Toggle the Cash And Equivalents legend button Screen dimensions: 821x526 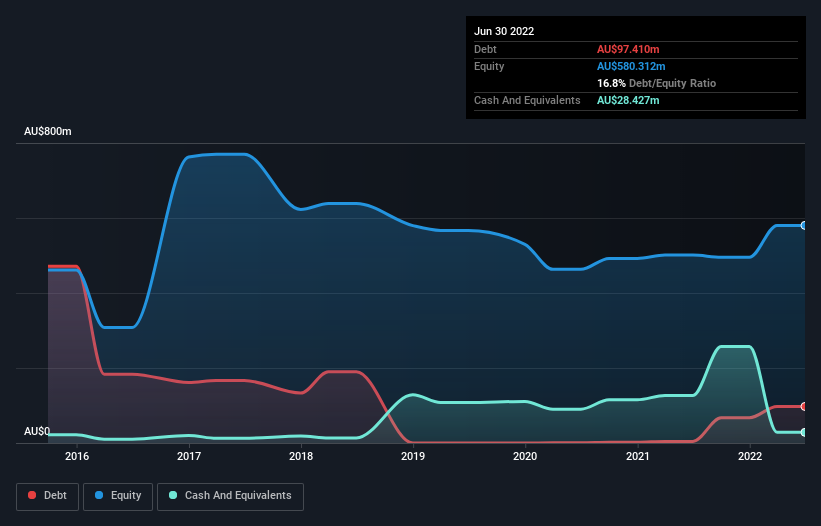tap(230, 496)
